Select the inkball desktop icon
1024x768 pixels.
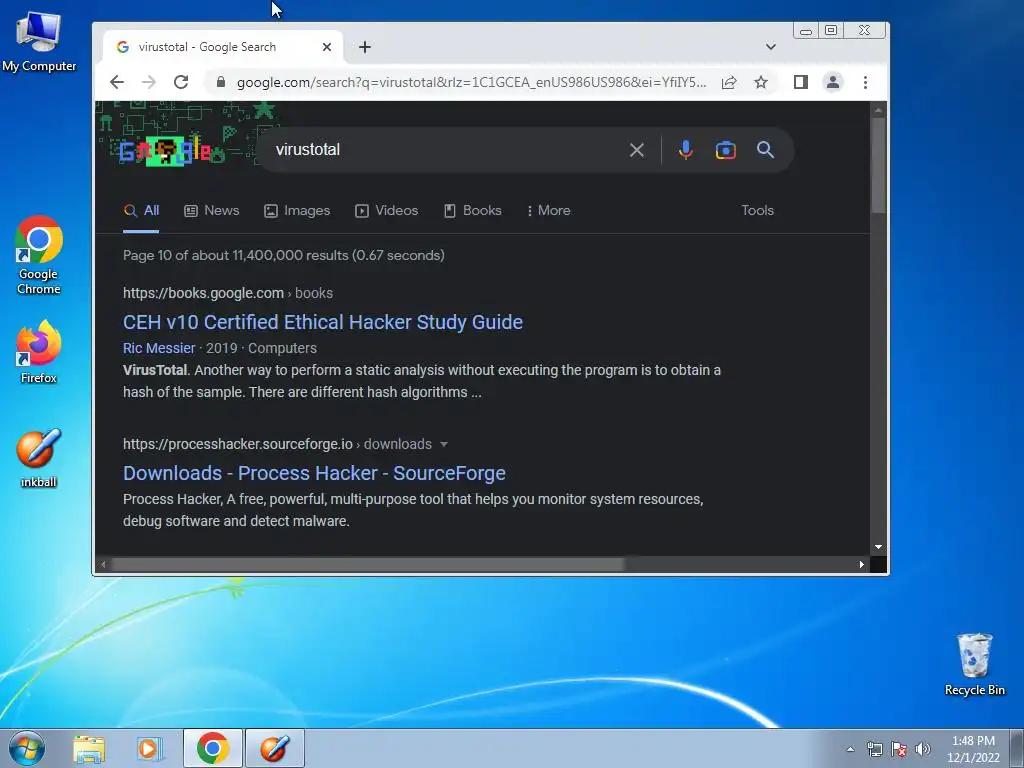(39, 458)
